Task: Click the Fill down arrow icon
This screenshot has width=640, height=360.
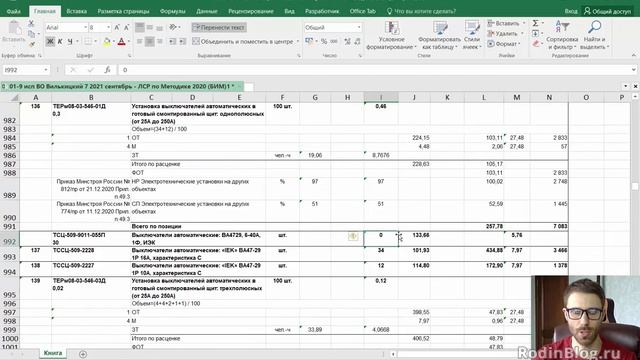Action: tap(536, 33)
